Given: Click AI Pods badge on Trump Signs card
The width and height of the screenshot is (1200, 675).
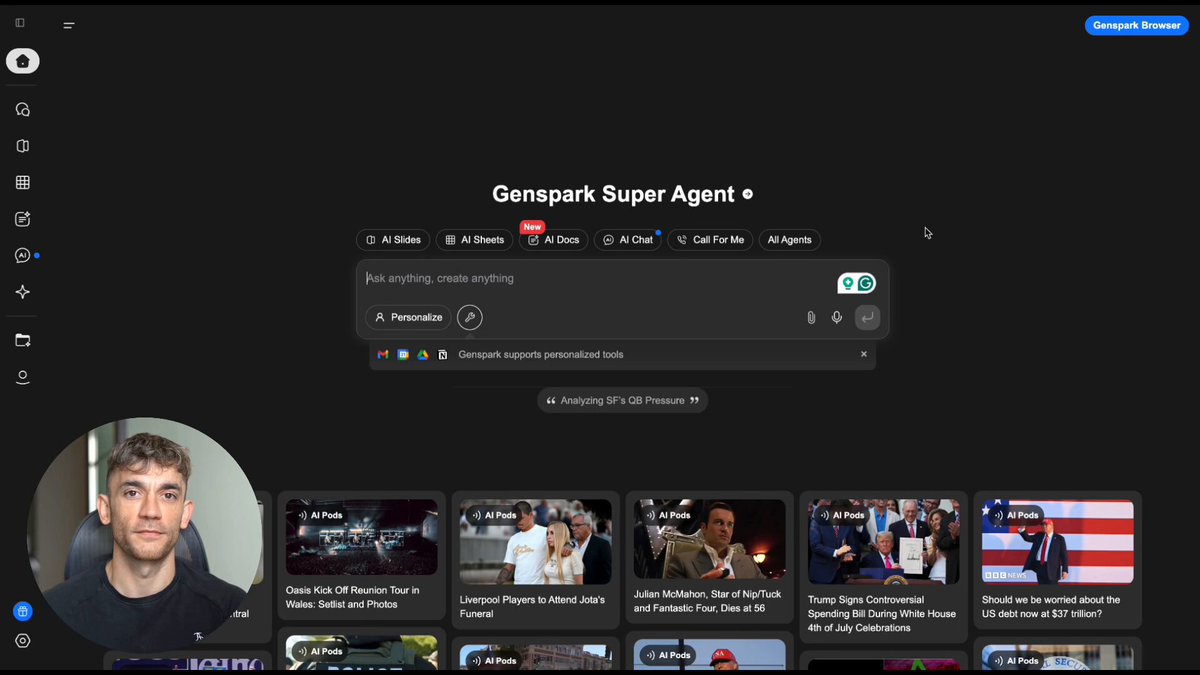Looking at the screenshot, I should (841, 515).
